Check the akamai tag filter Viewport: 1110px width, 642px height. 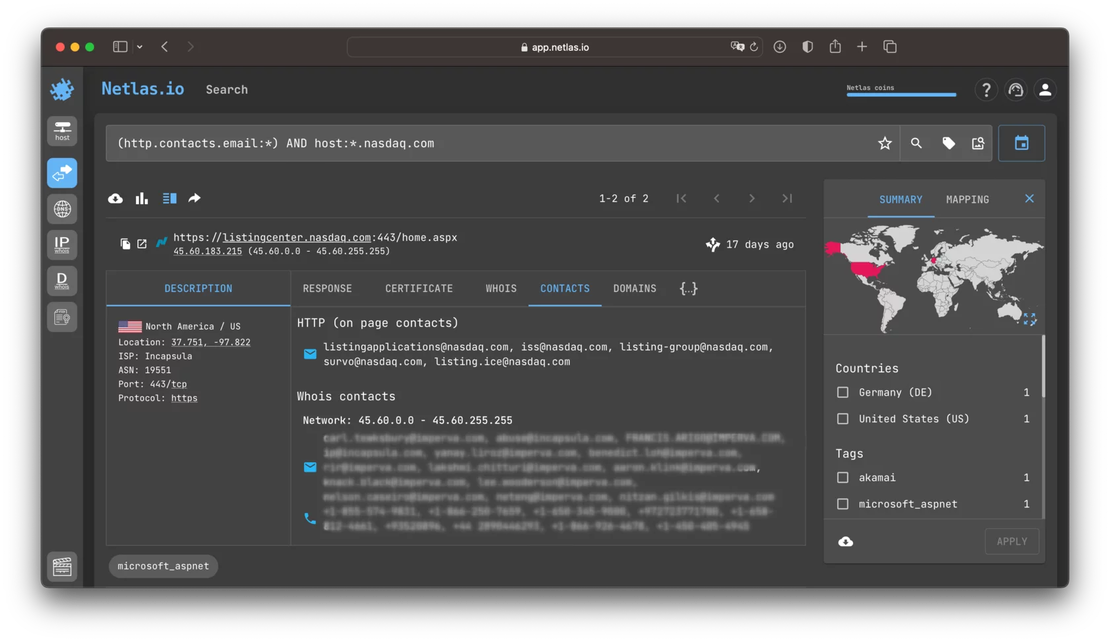point(843,477)
